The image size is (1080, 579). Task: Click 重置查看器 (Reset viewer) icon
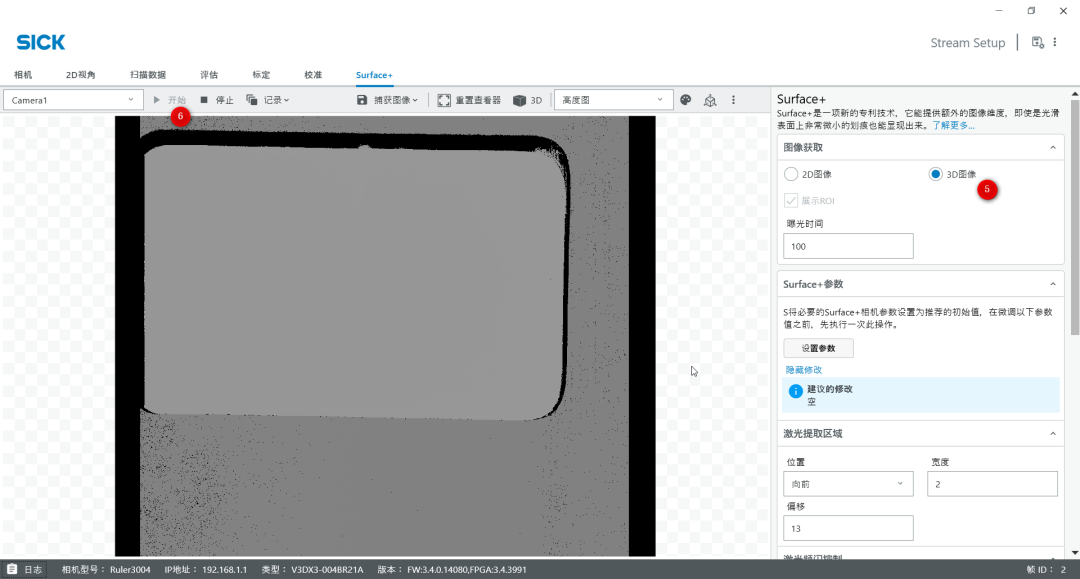click(444, 100)
